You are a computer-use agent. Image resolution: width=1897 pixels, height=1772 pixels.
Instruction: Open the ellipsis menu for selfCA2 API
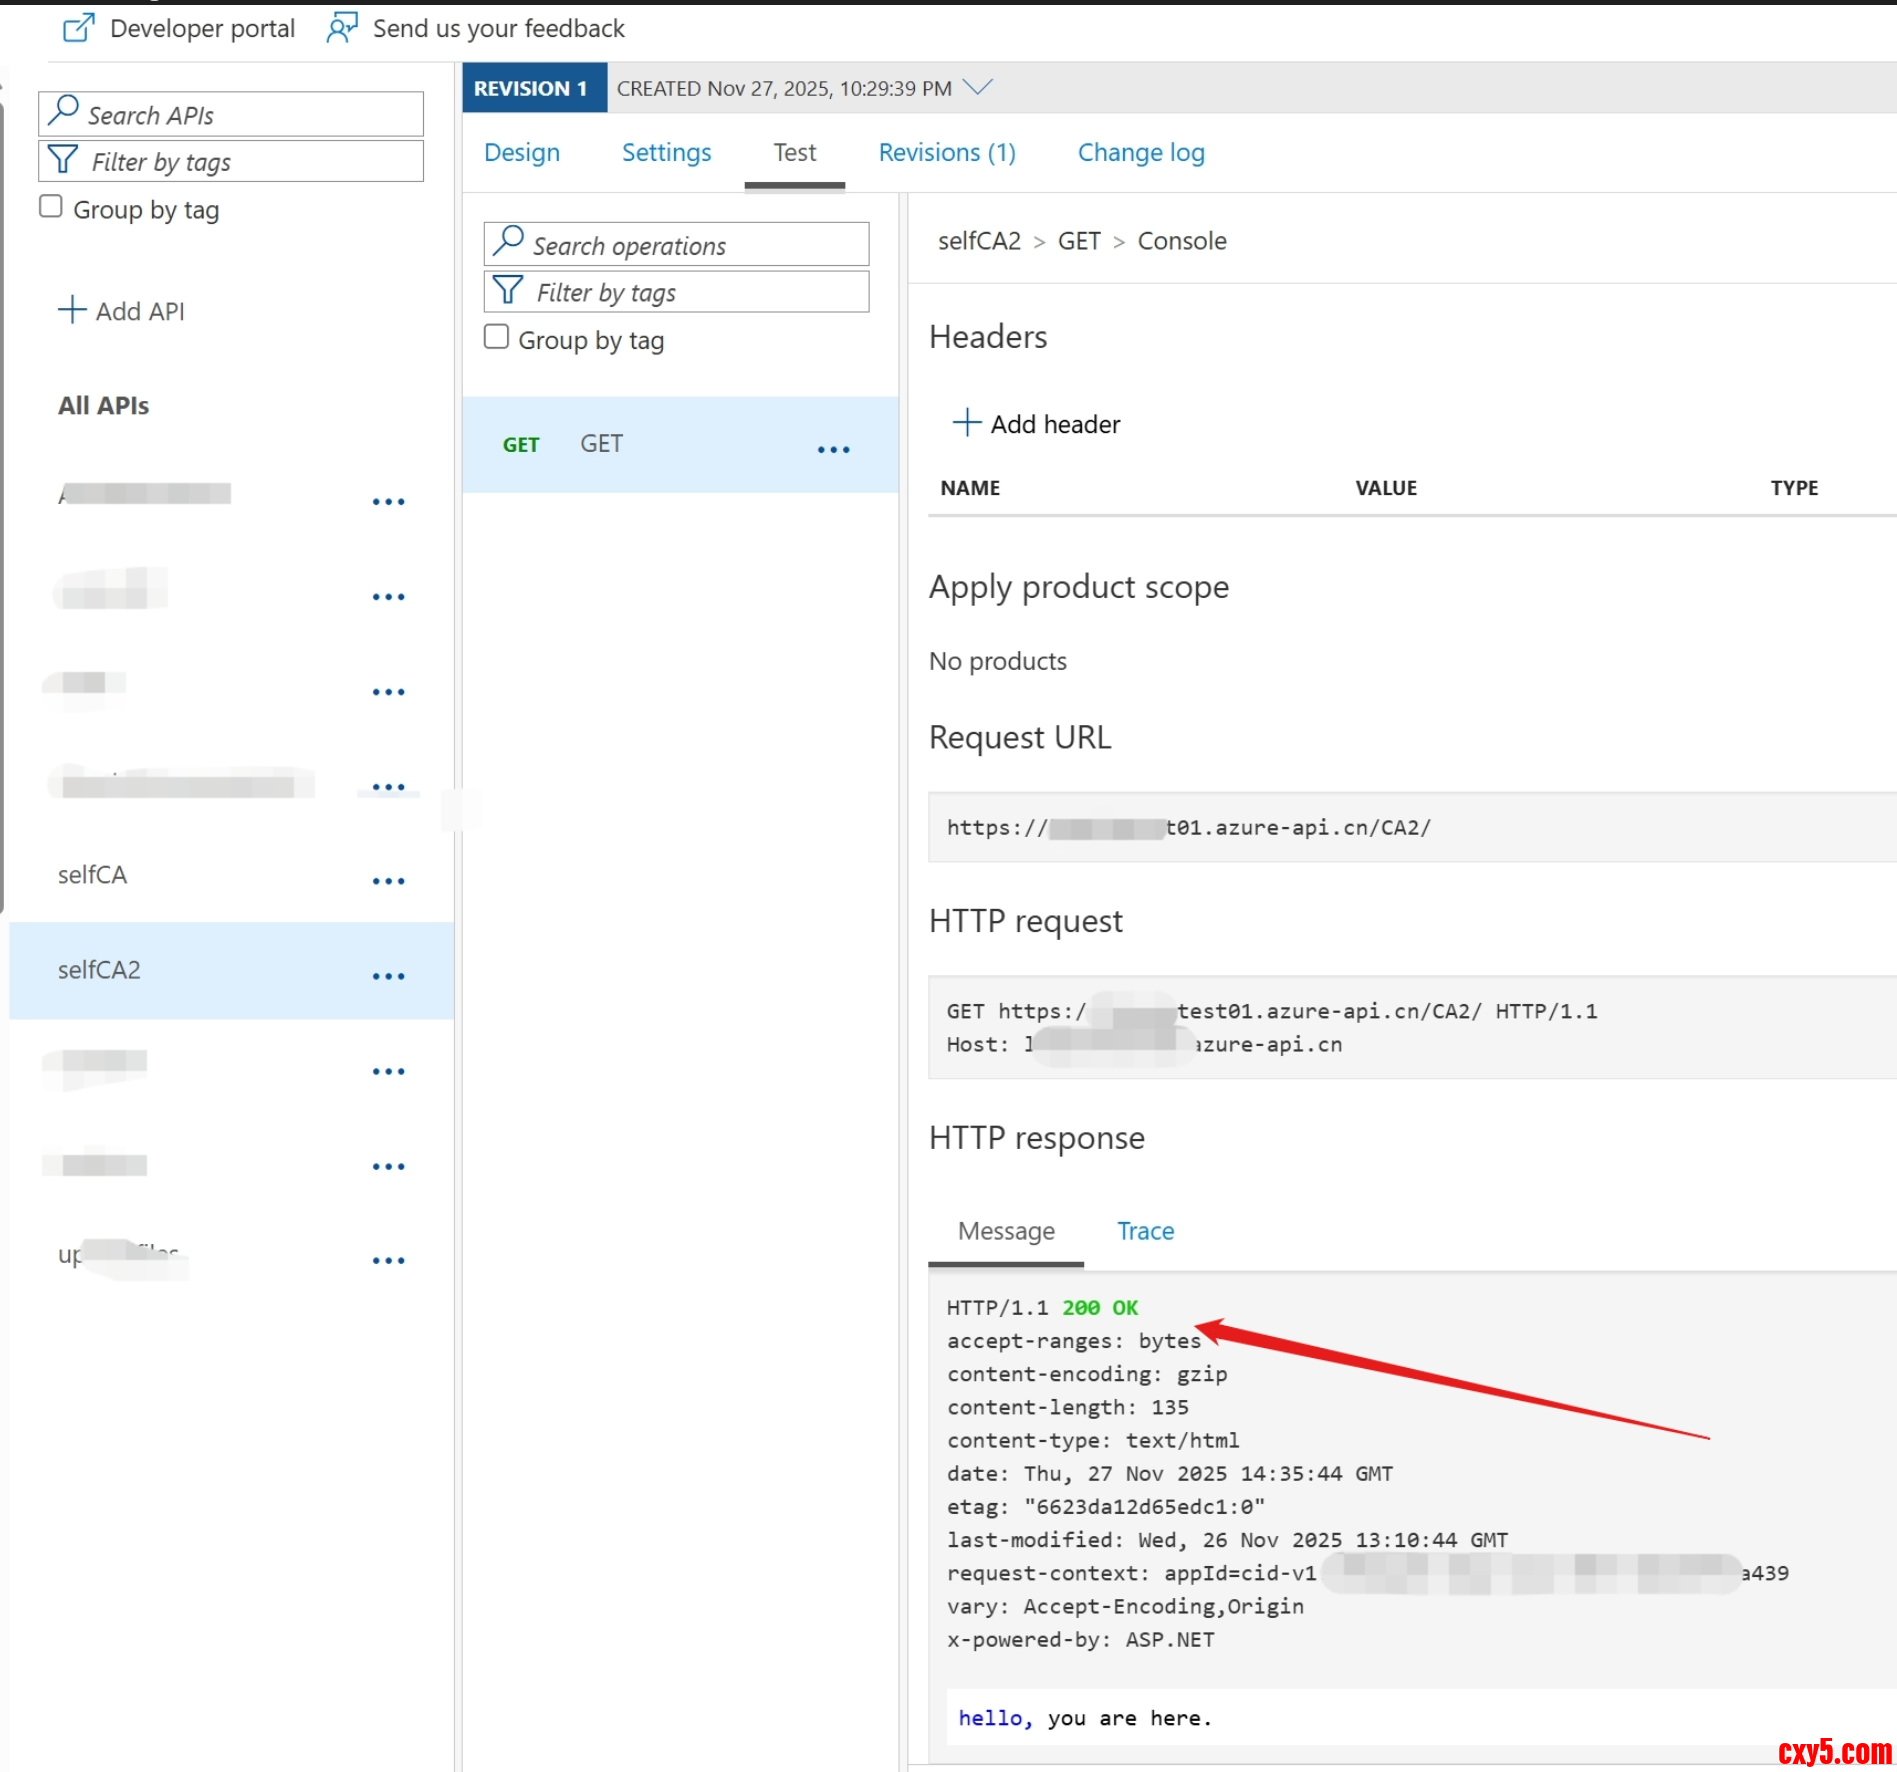(388, 976)
